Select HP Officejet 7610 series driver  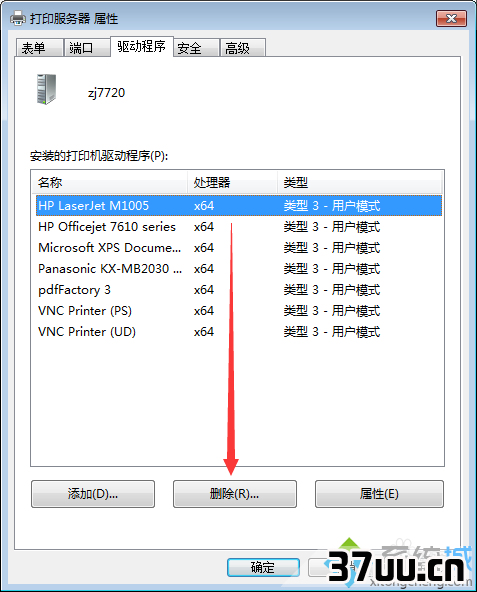pos(239,227)
